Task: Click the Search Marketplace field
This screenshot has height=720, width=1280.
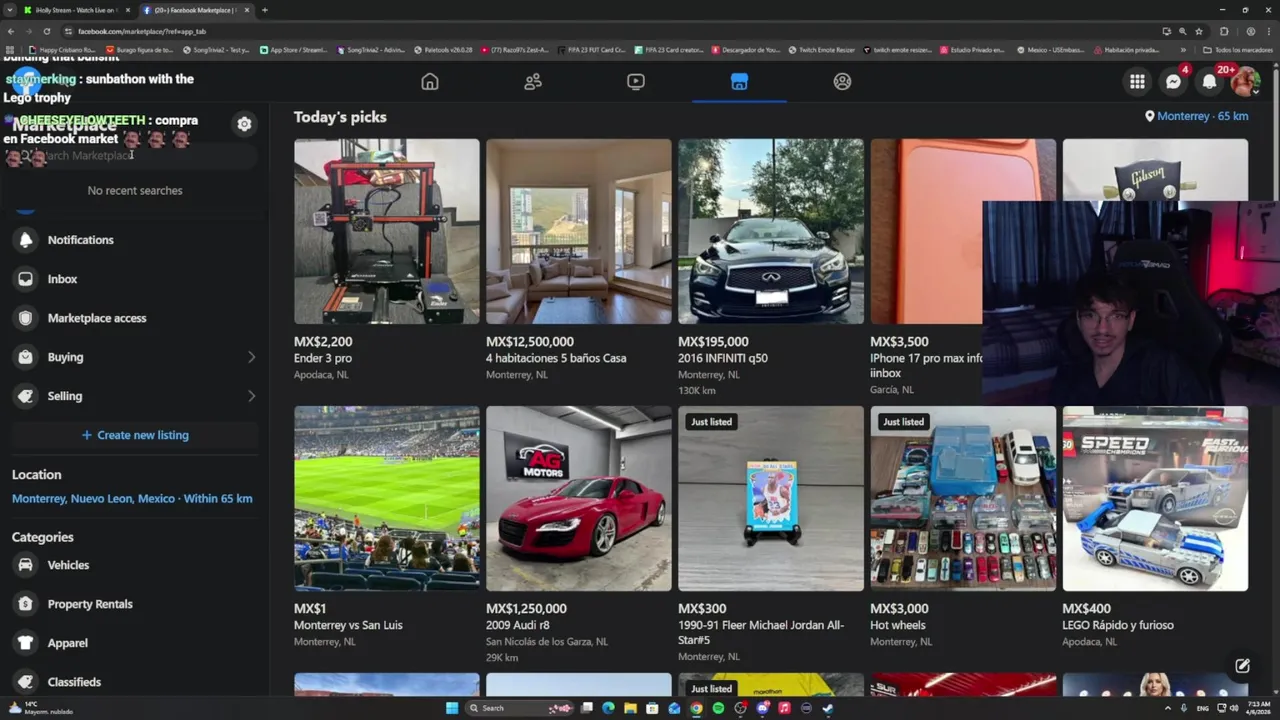Action: (135, 156)
